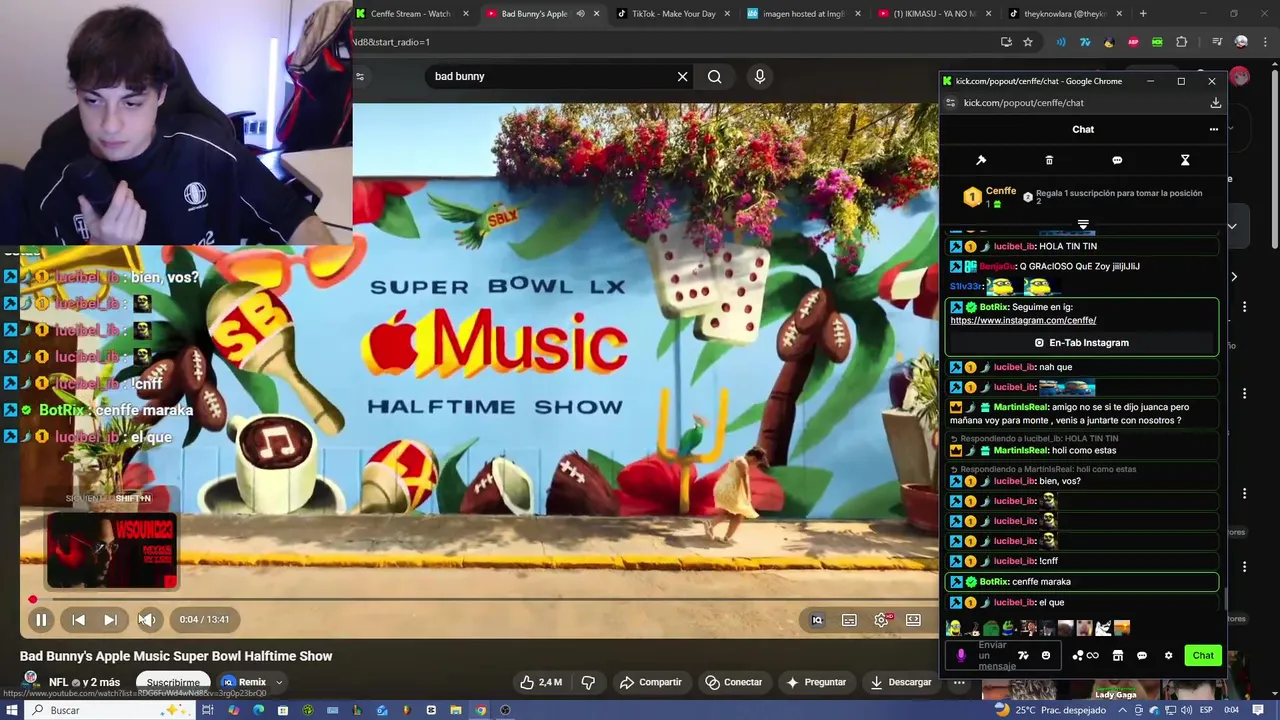Image resolution: width=1280 pixels, height=720 pixels.
Task: Click the channel points infinity icon
Action: pyautogui.click(x=1093, y=656)
